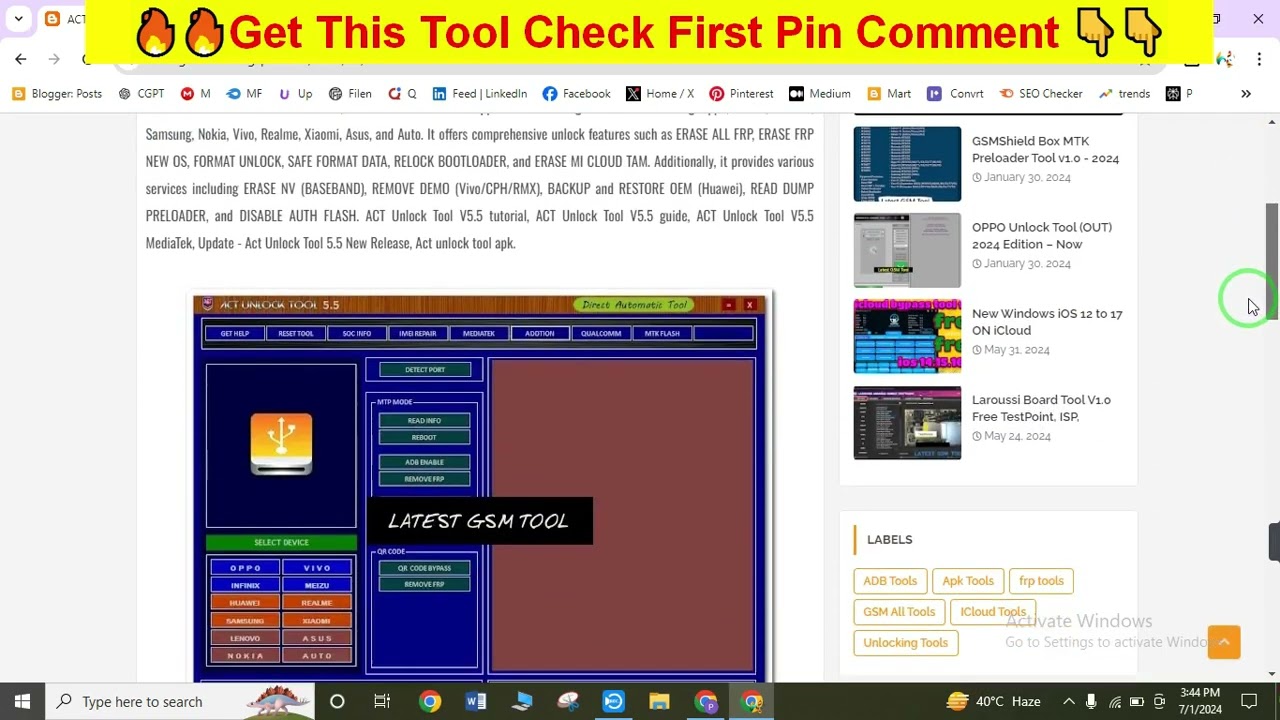Open the Convrt bookmark

955,94
